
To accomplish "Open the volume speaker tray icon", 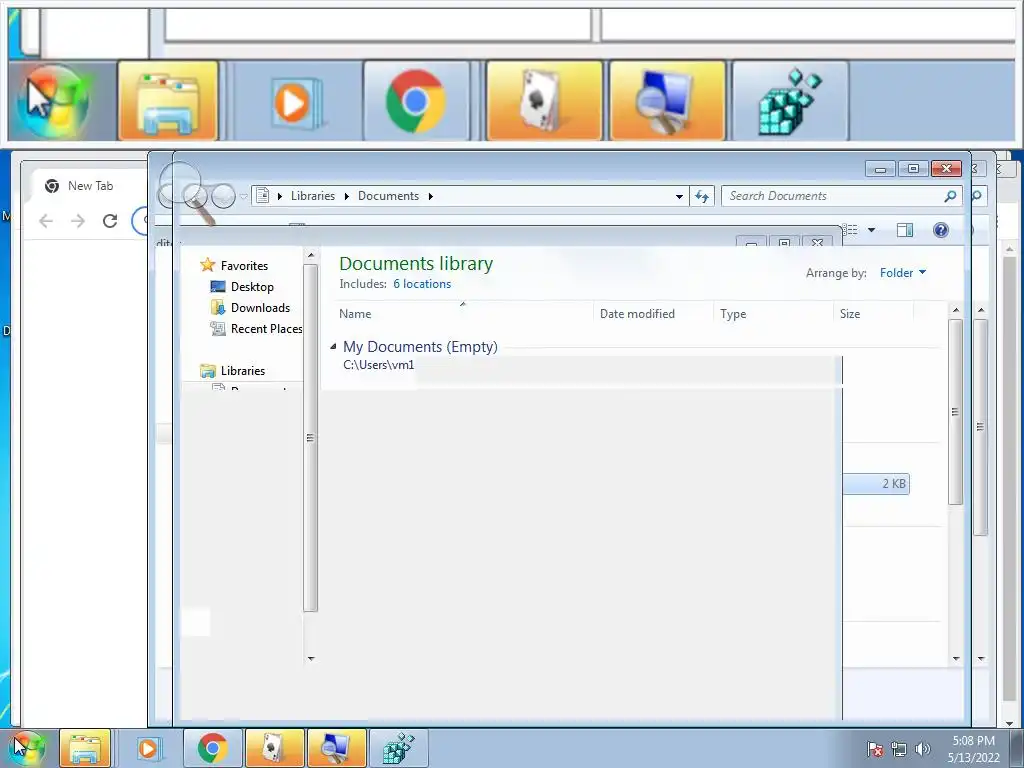I will tap(922, 749).
